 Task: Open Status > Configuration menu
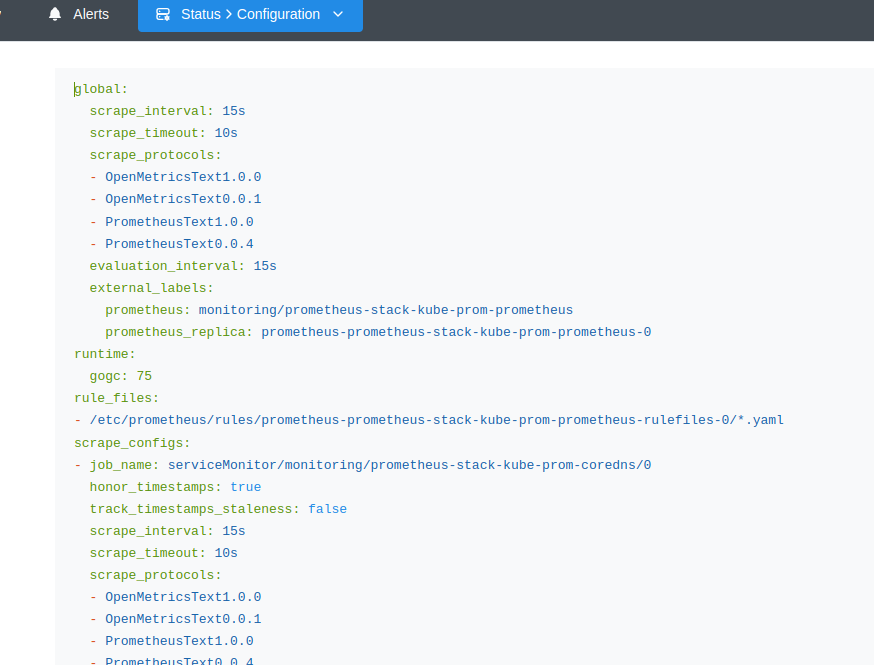tap(250, 15)
